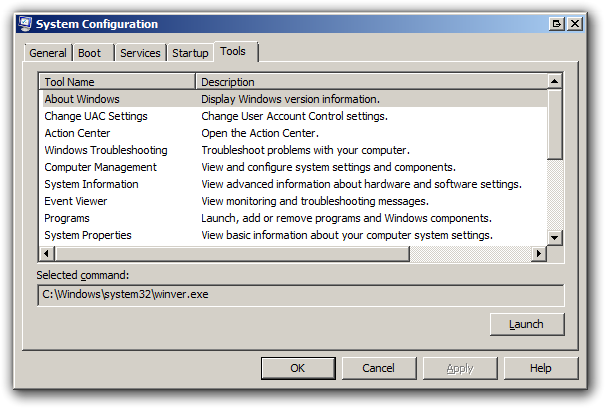The height and width of the screenshot is (409, 605).
Task: Confirm with the OK button
Action: (298, 368)
